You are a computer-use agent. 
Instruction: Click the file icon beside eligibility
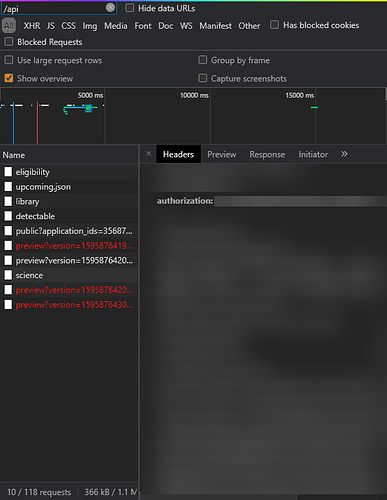(8, 172)
